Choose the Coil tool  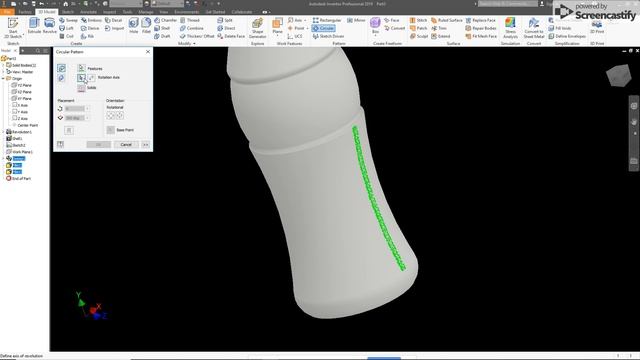[x=67, y=36]
